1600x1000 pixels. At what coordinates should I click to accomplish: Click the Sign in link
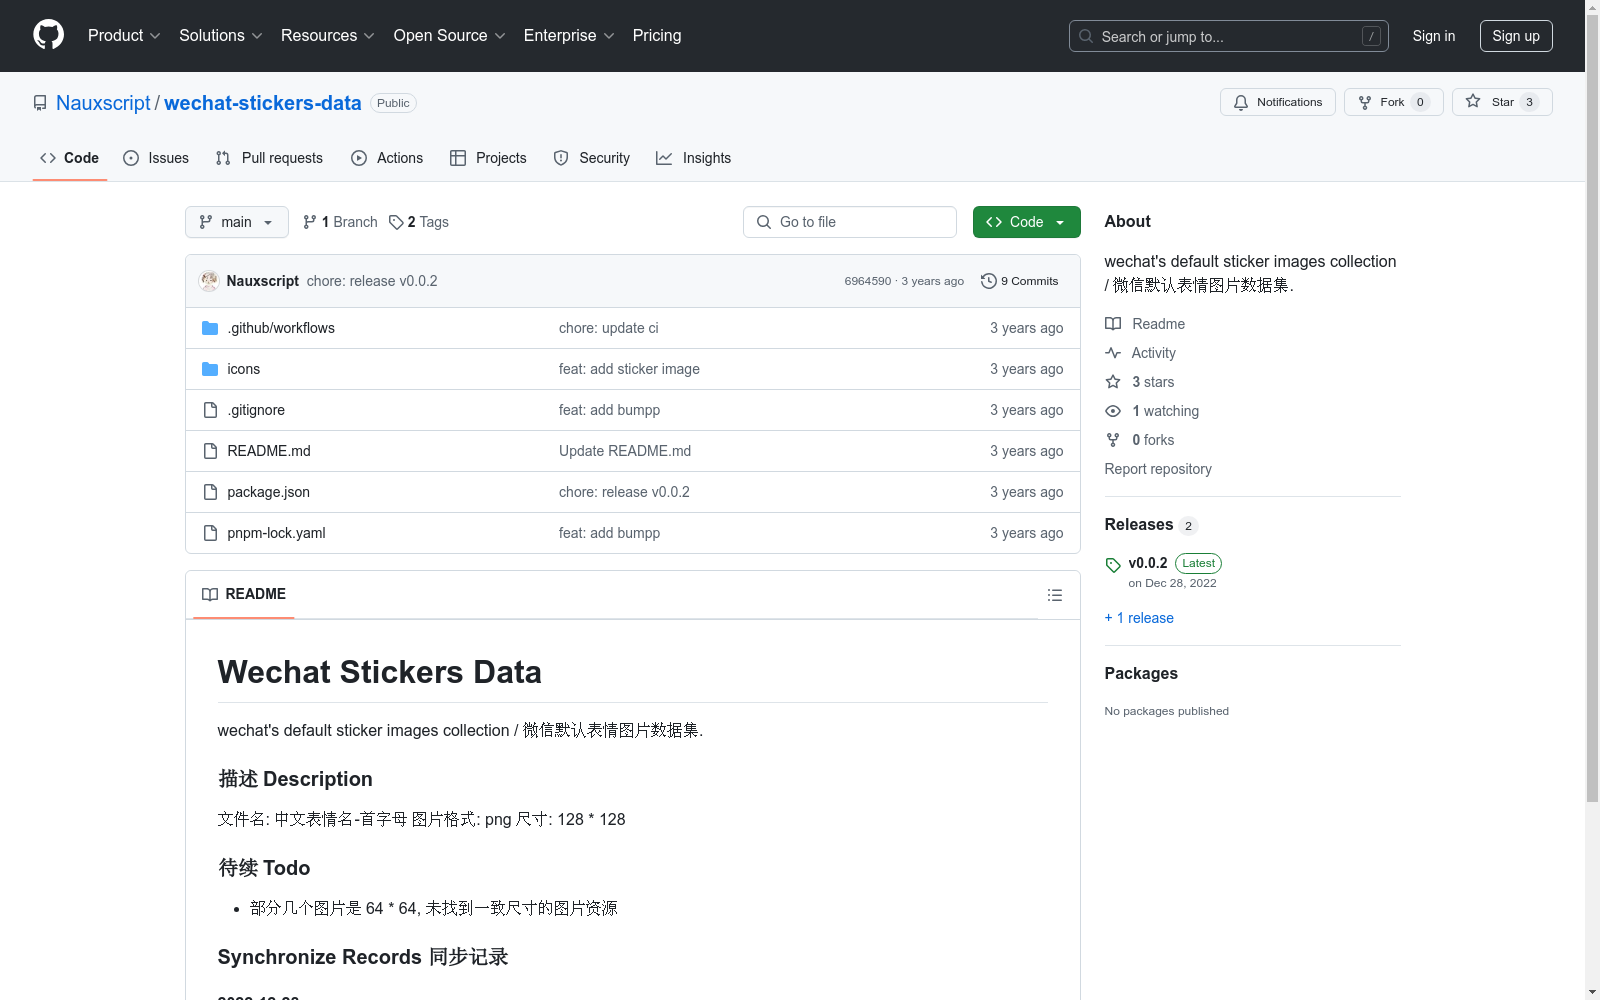pos(1434,36)
